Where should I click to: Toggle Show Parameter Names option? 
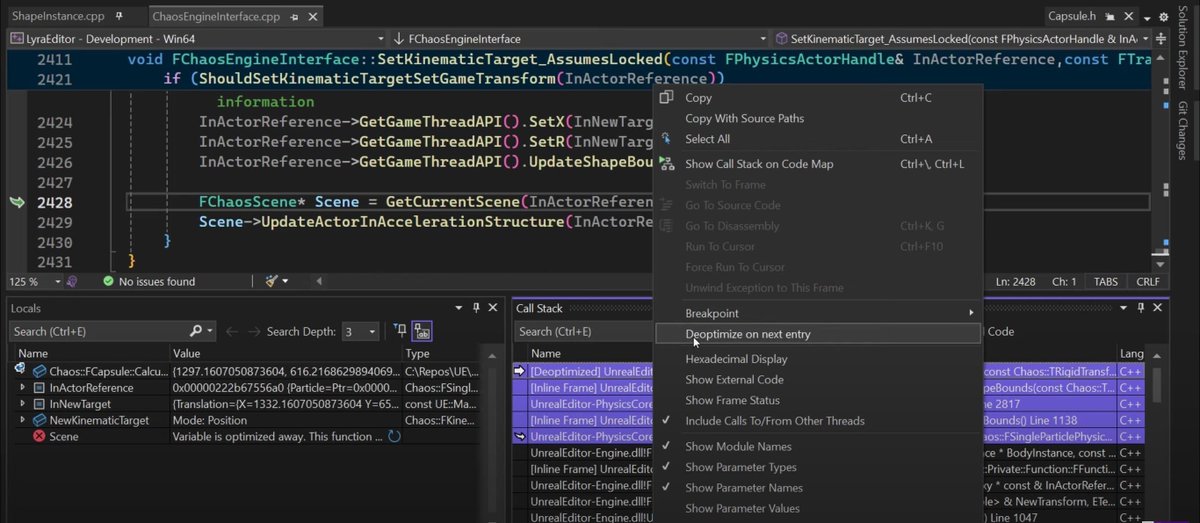pos(818,488)
